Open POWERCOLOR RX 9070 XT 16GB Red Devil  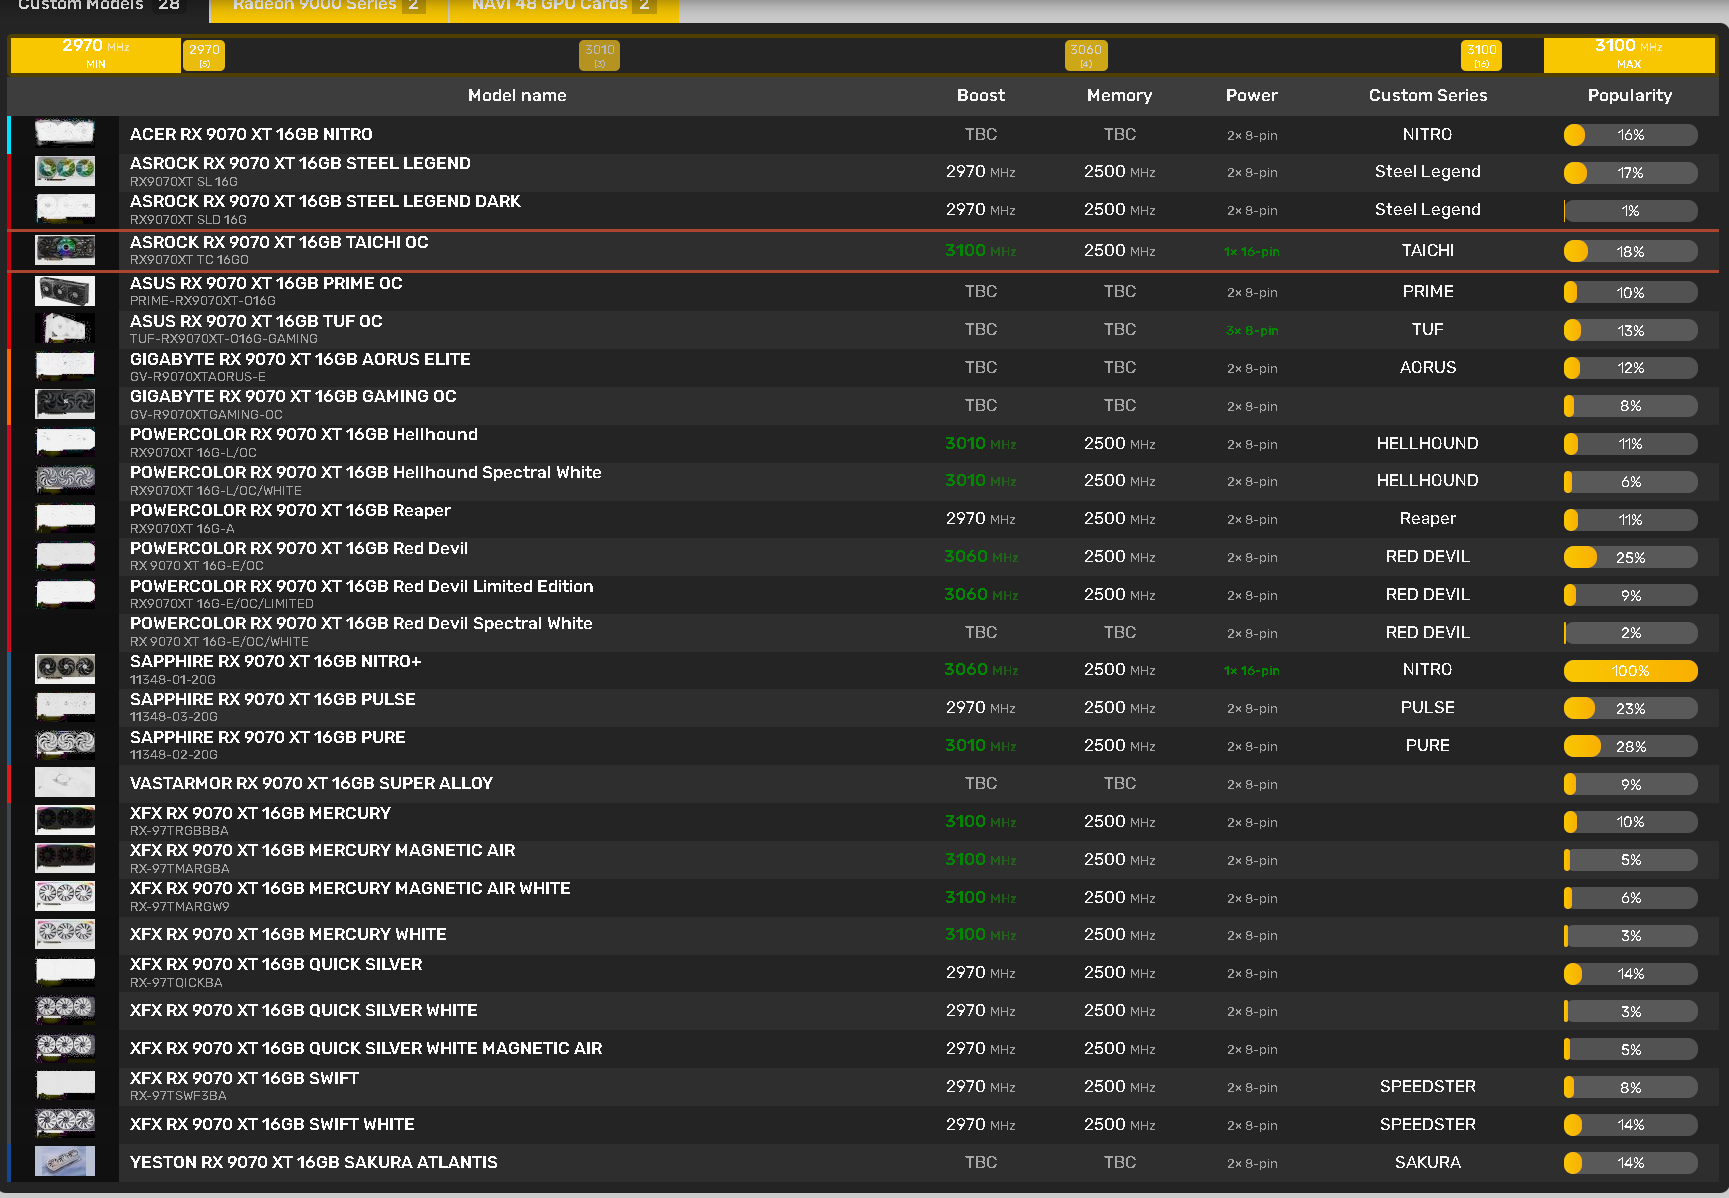tap(299, 548)
